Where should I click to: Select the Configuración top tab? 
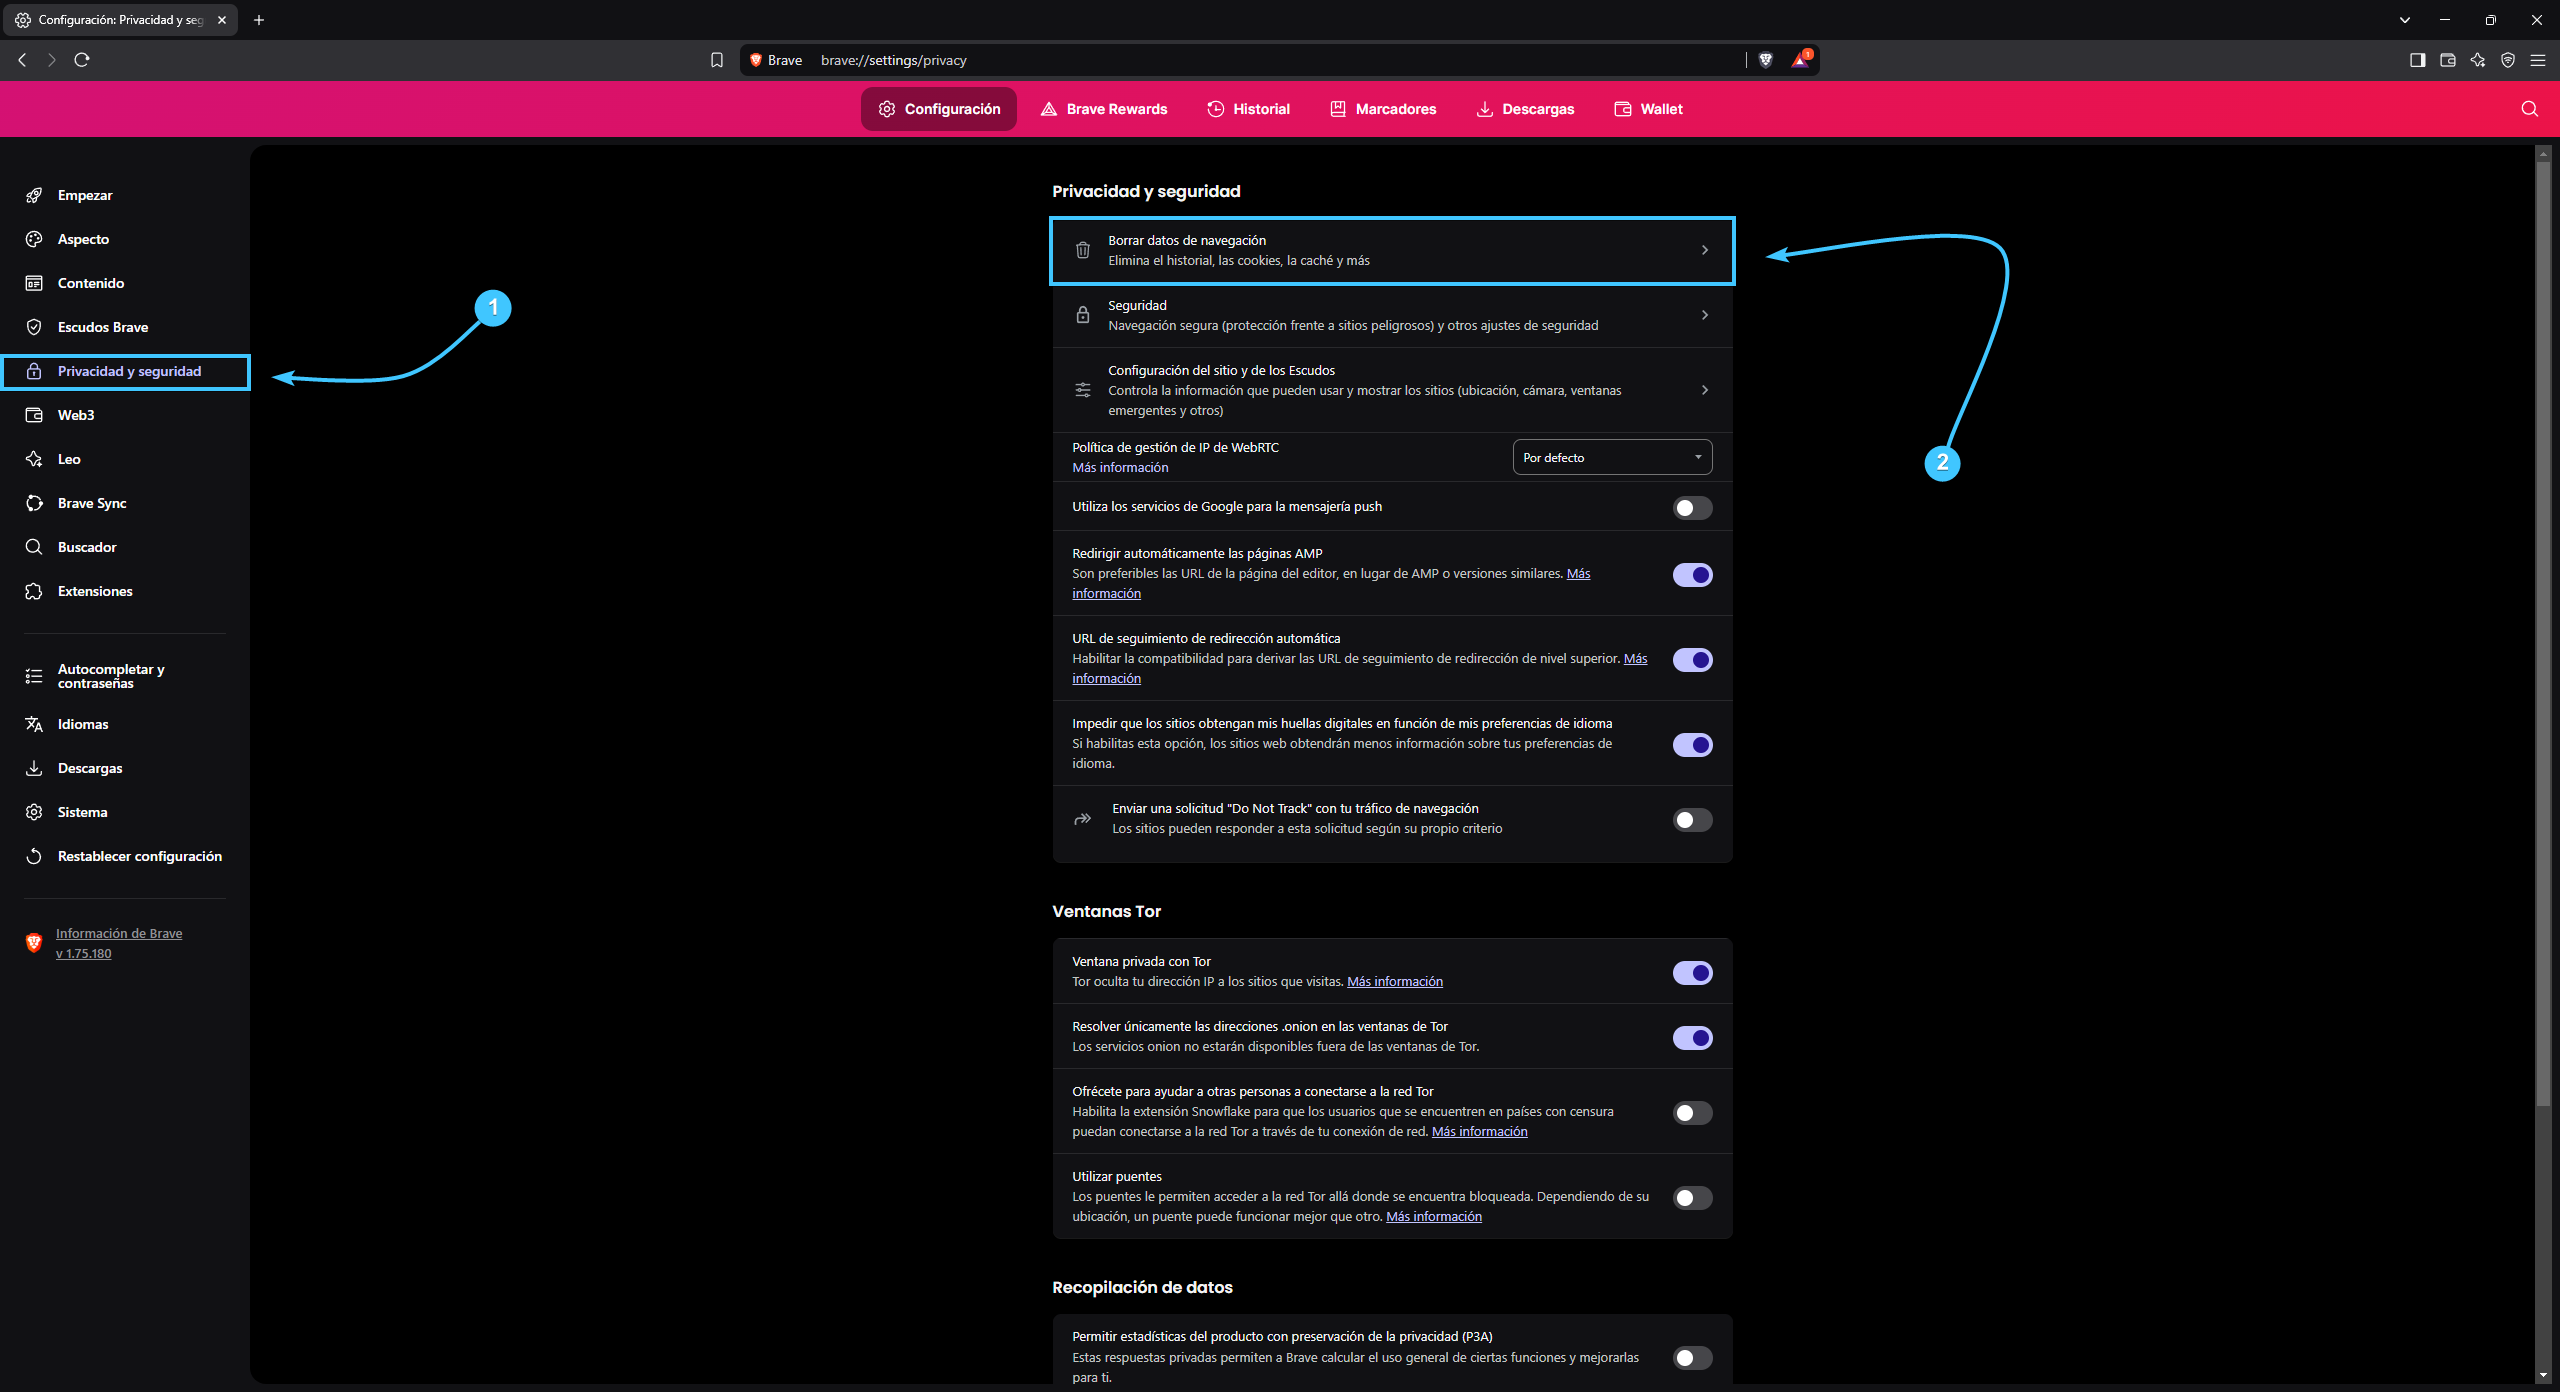point(939,109)
